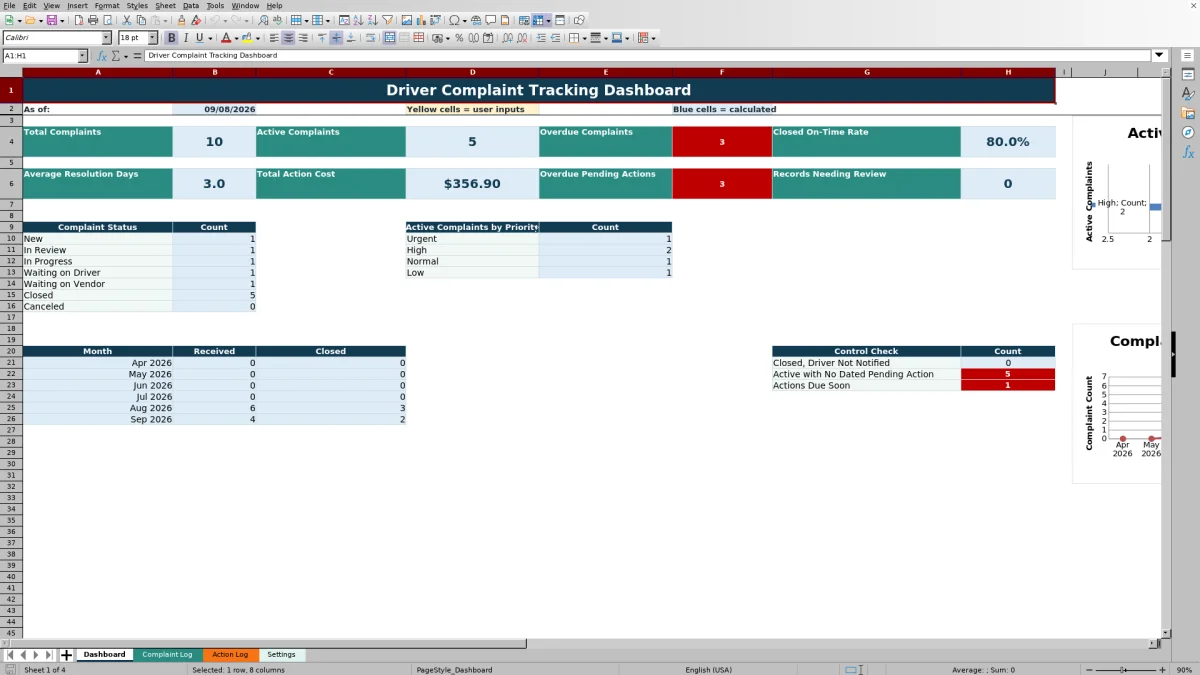
Task: Click the Spelling check icon
Action: (277, 20)
